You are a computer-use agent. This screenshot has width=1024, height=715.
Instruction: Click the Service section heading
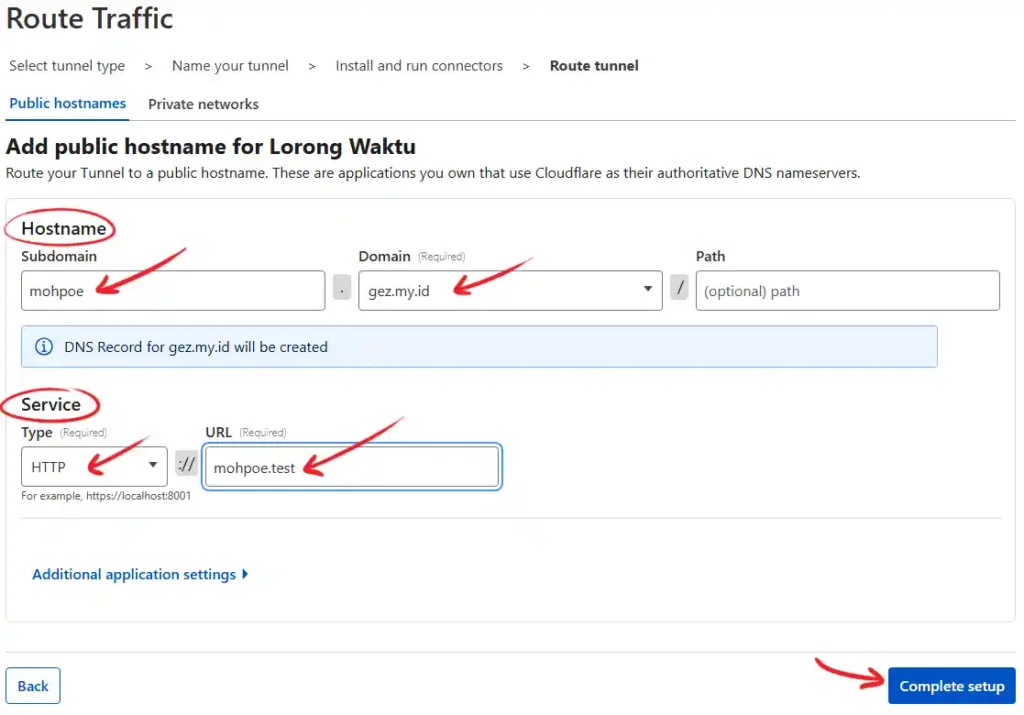click(51, 404)
